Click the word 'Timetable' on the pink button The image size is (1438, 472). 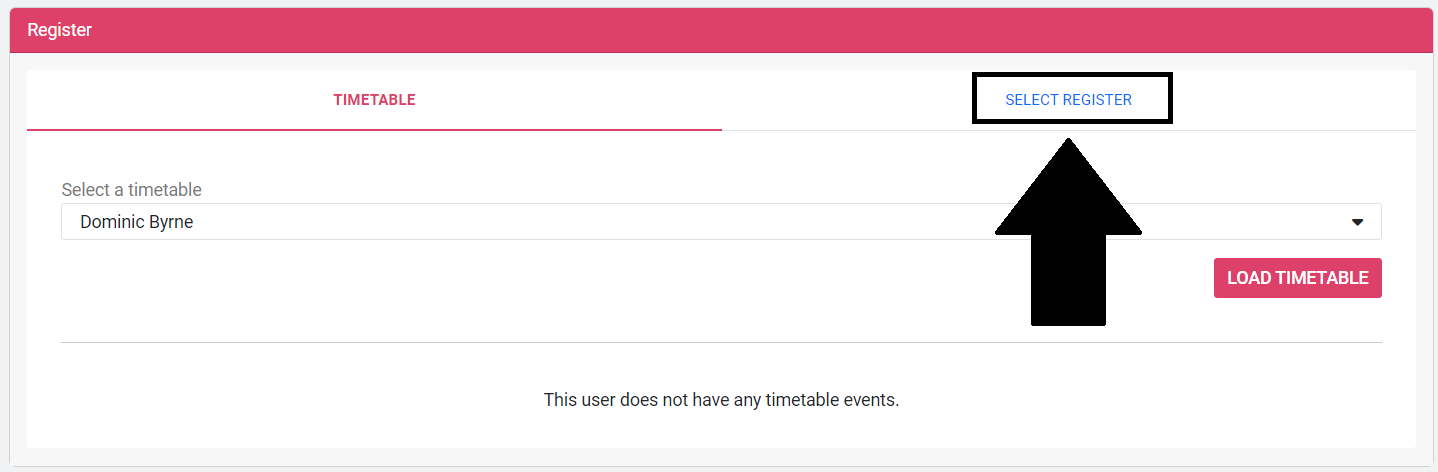[x=1324, y=278]
